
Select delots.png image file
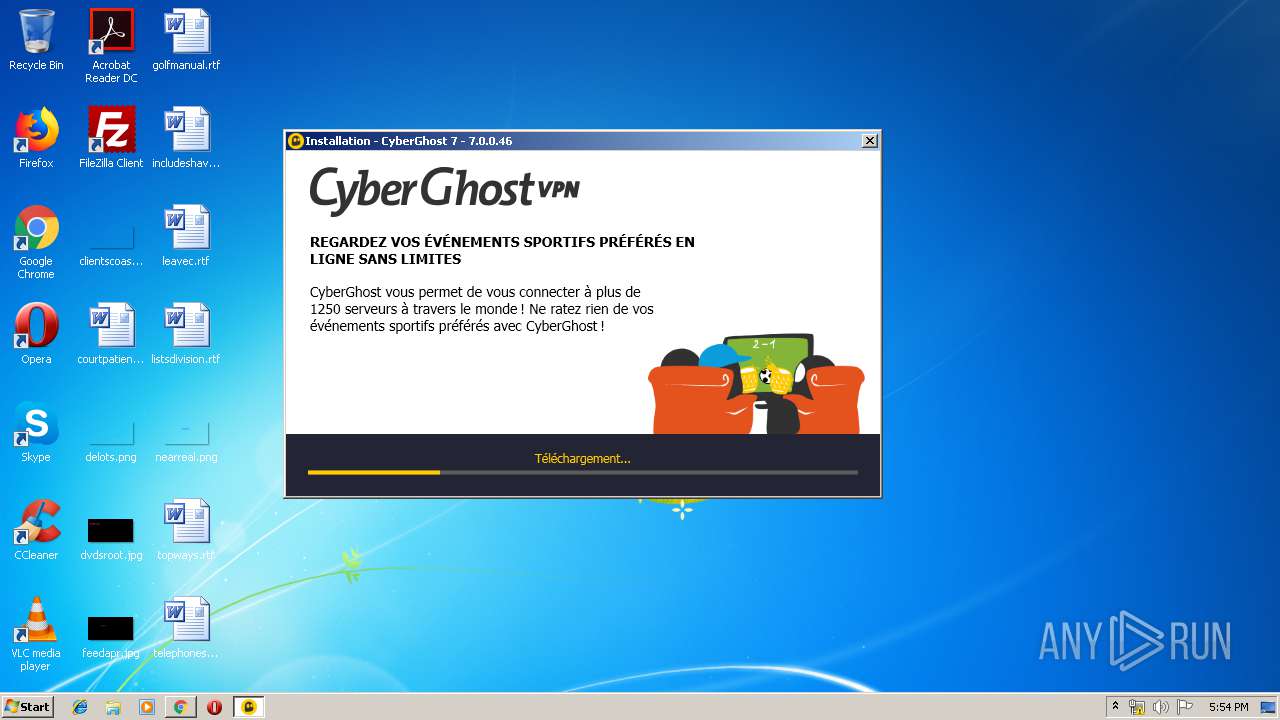[x=111, y=440]
